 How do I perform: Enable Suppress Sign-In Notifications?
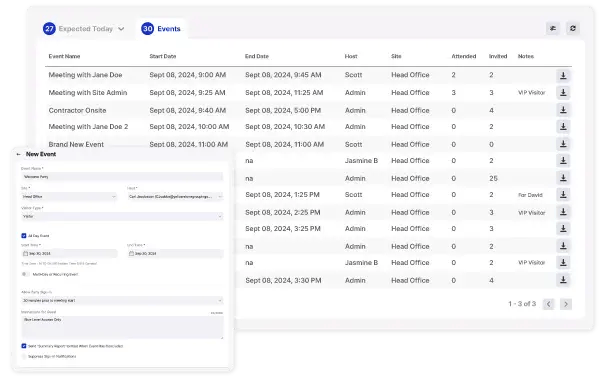tap(24, 356)
